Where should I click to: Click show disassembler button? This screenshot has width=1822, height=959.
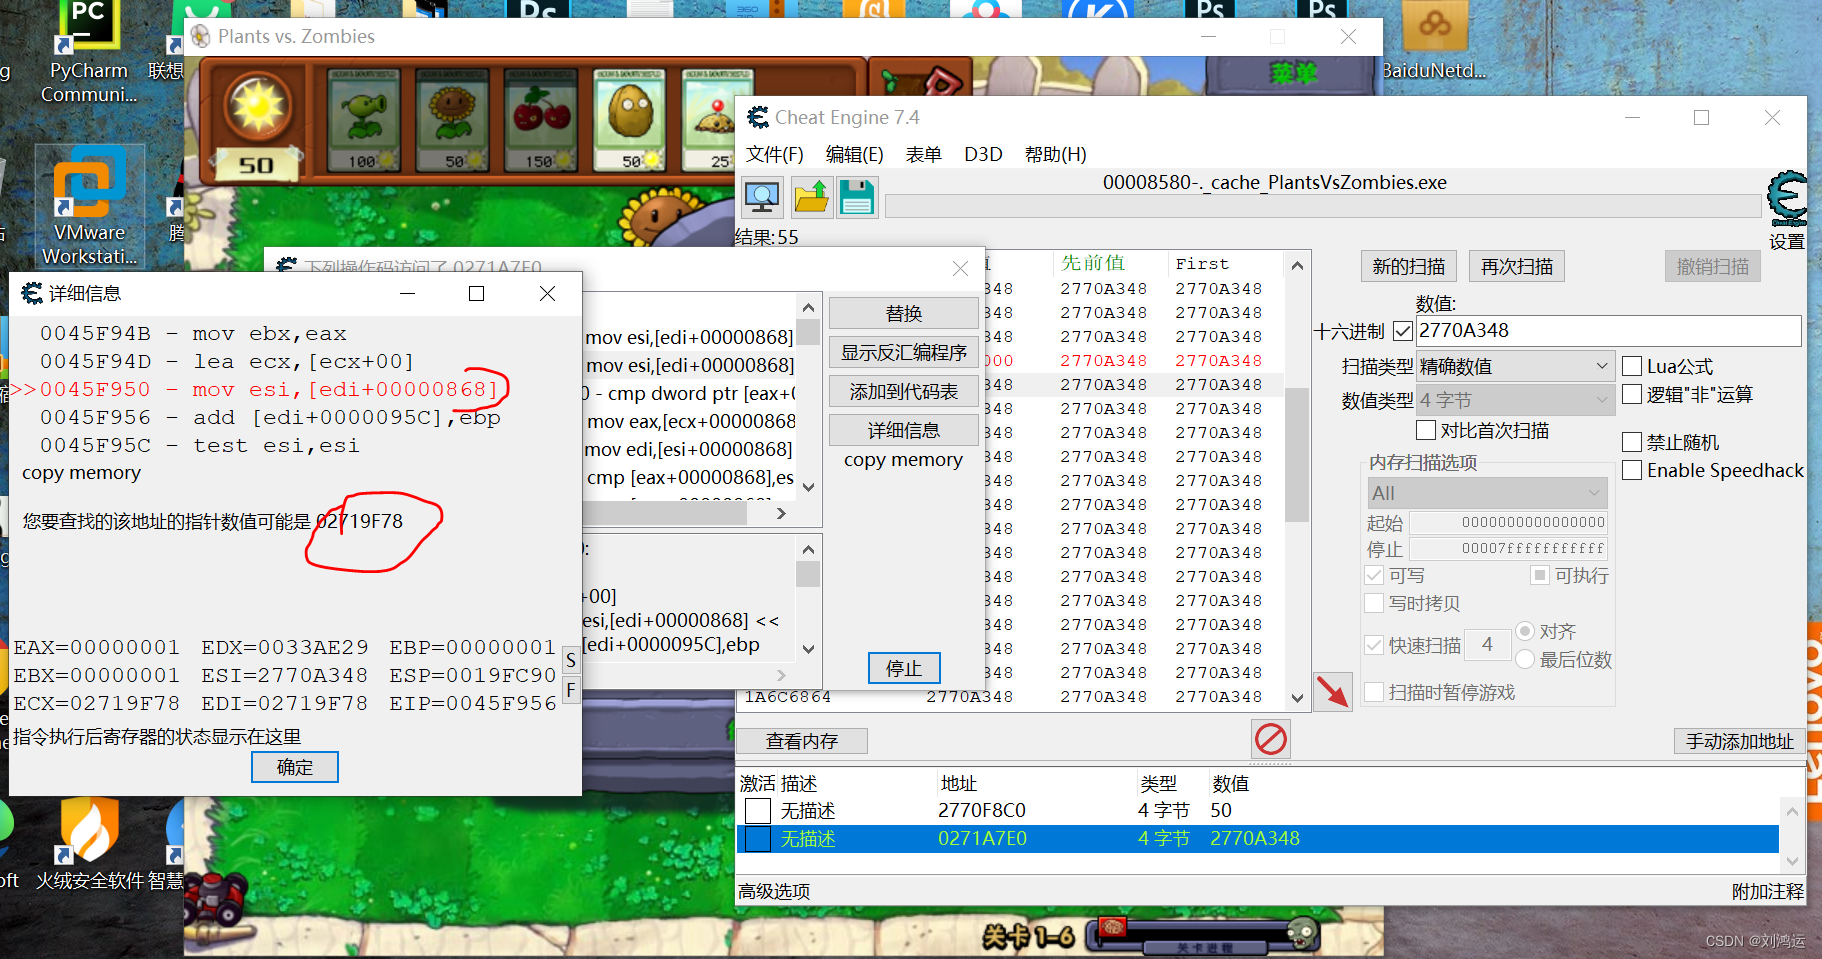pos(904,352)
